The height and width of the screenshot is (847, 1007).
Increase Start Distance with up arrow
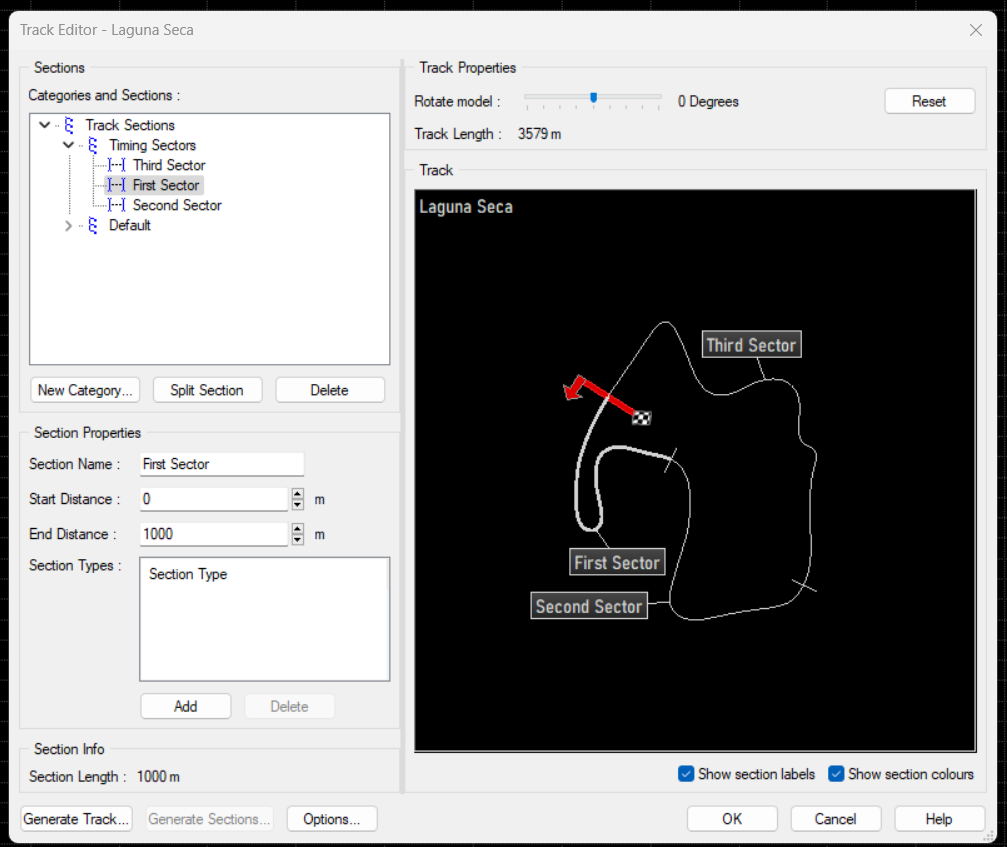(297, 494)
